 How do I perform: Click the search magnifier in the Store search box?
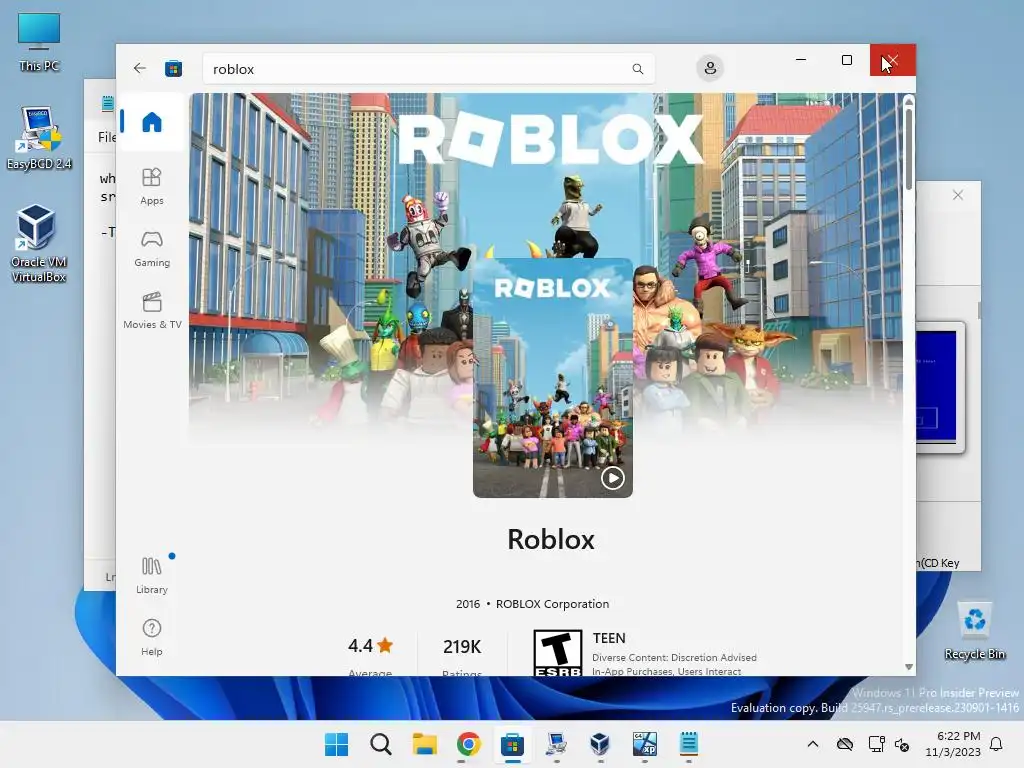pyautogui.click(x=637, y=69)
